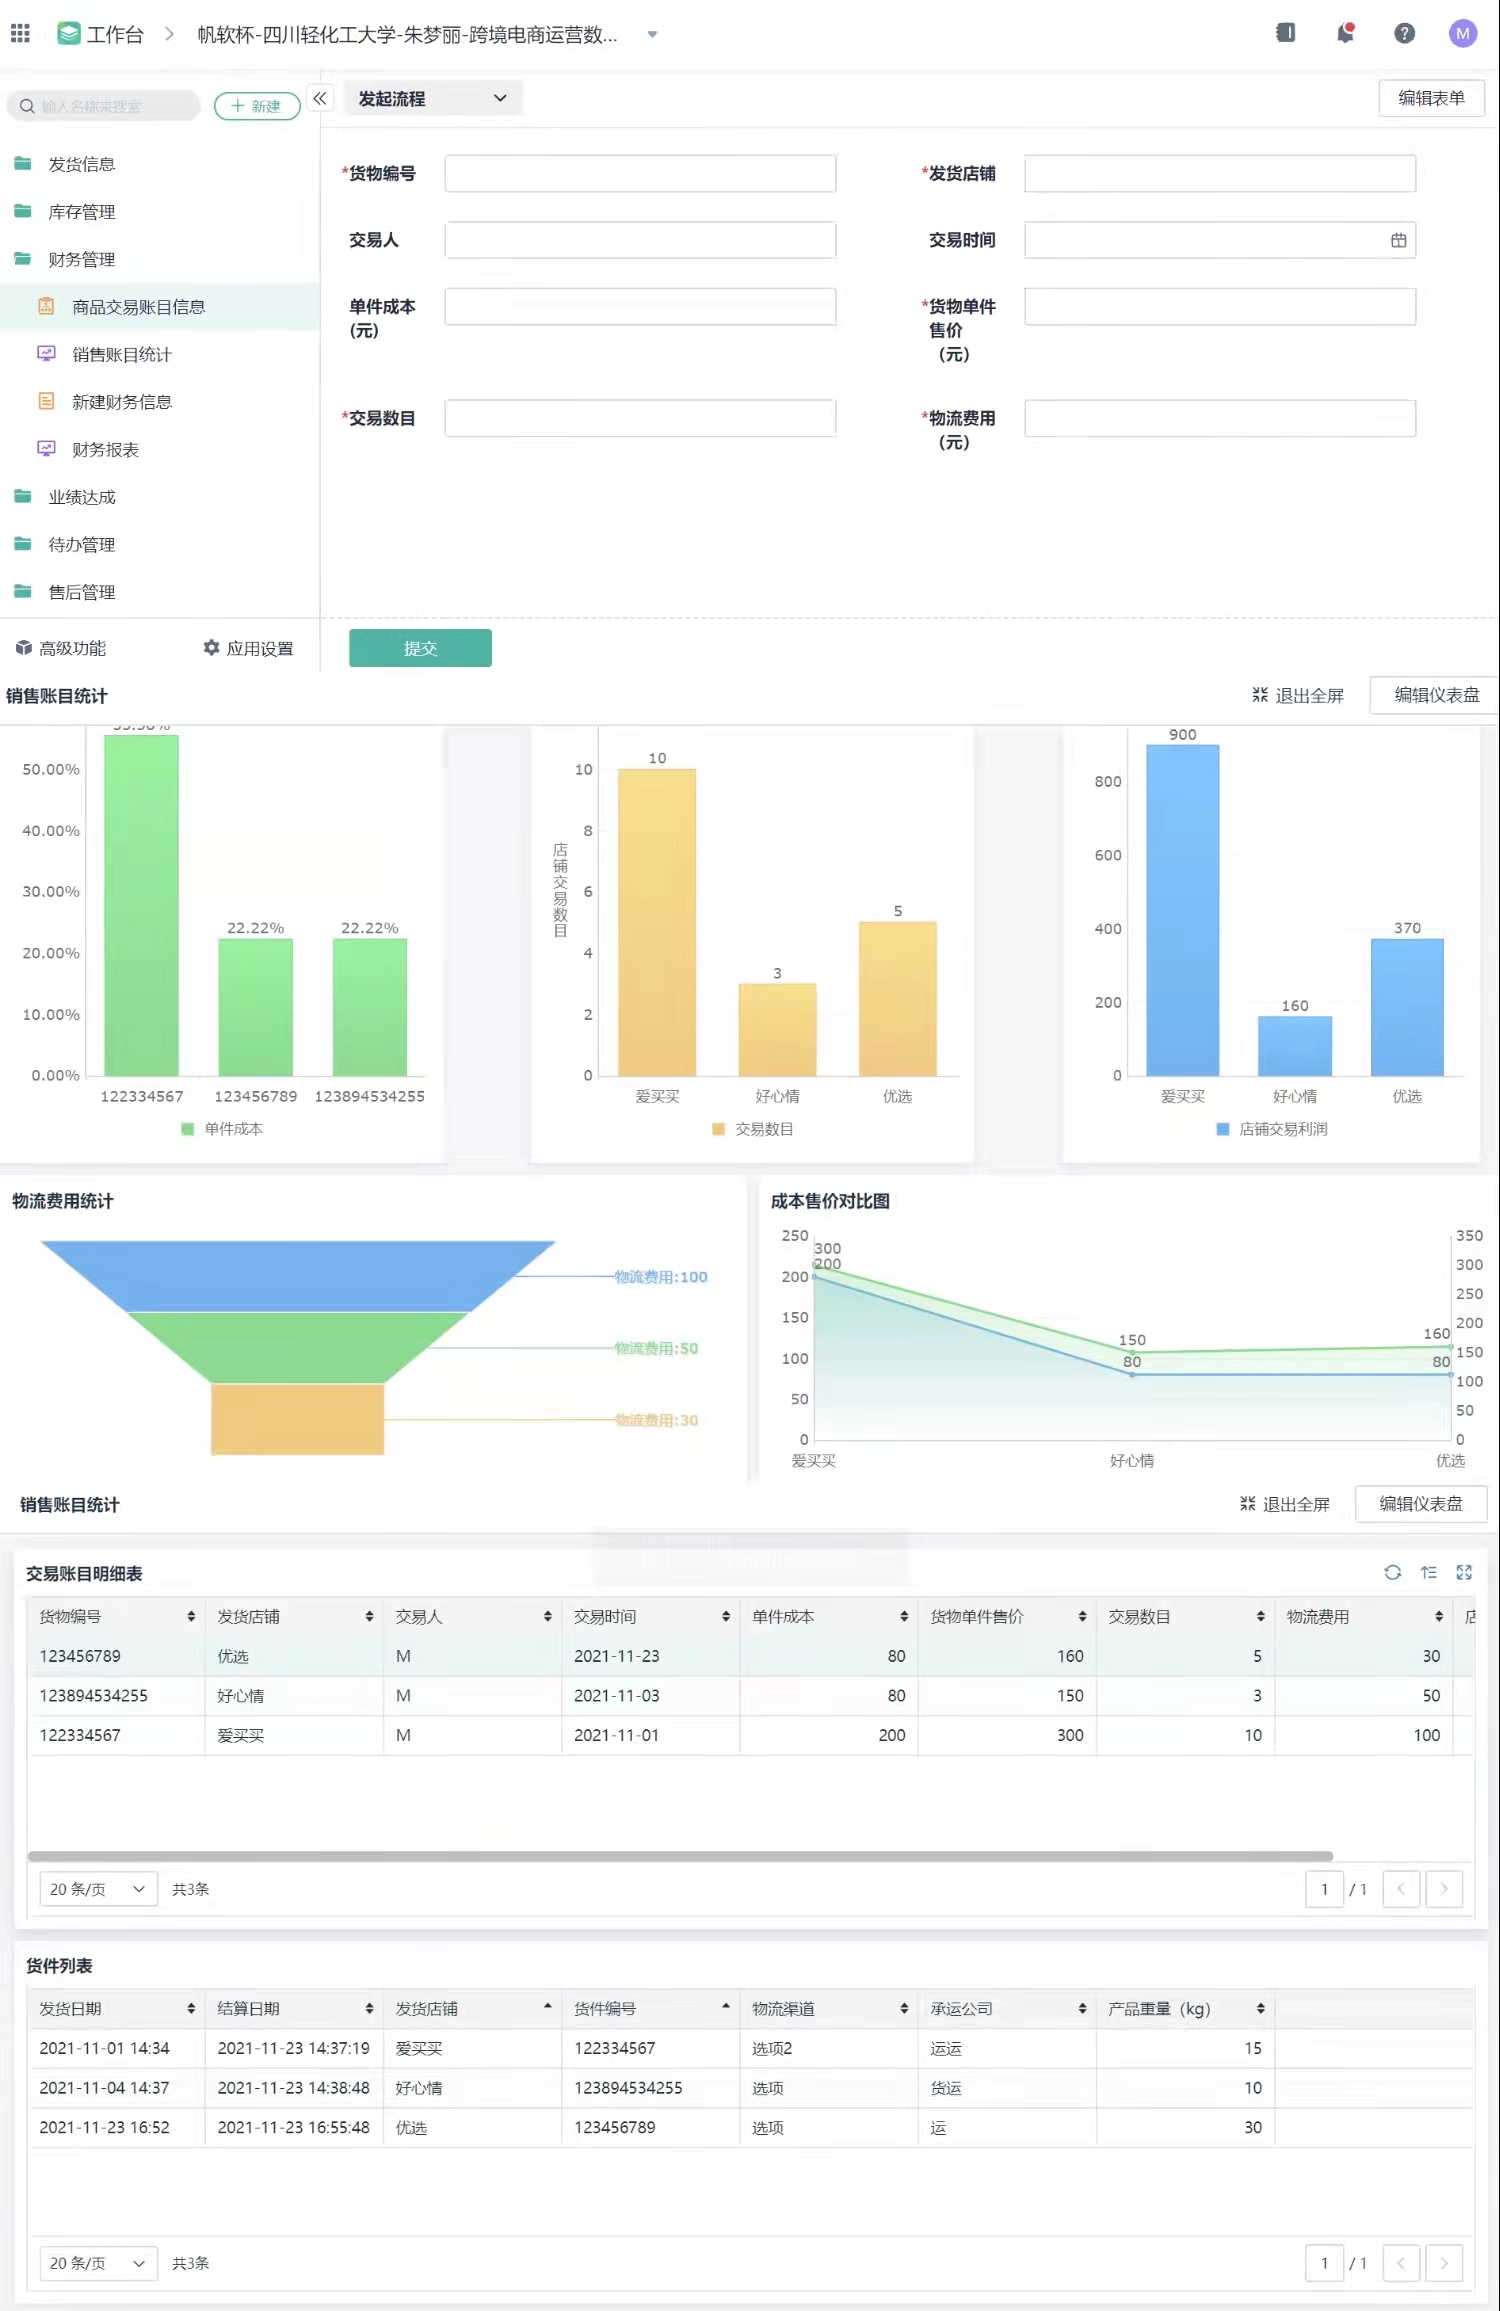Click the message panel icon in header
This screenshot has height=2311, width=1500.
pos(1286,34)
